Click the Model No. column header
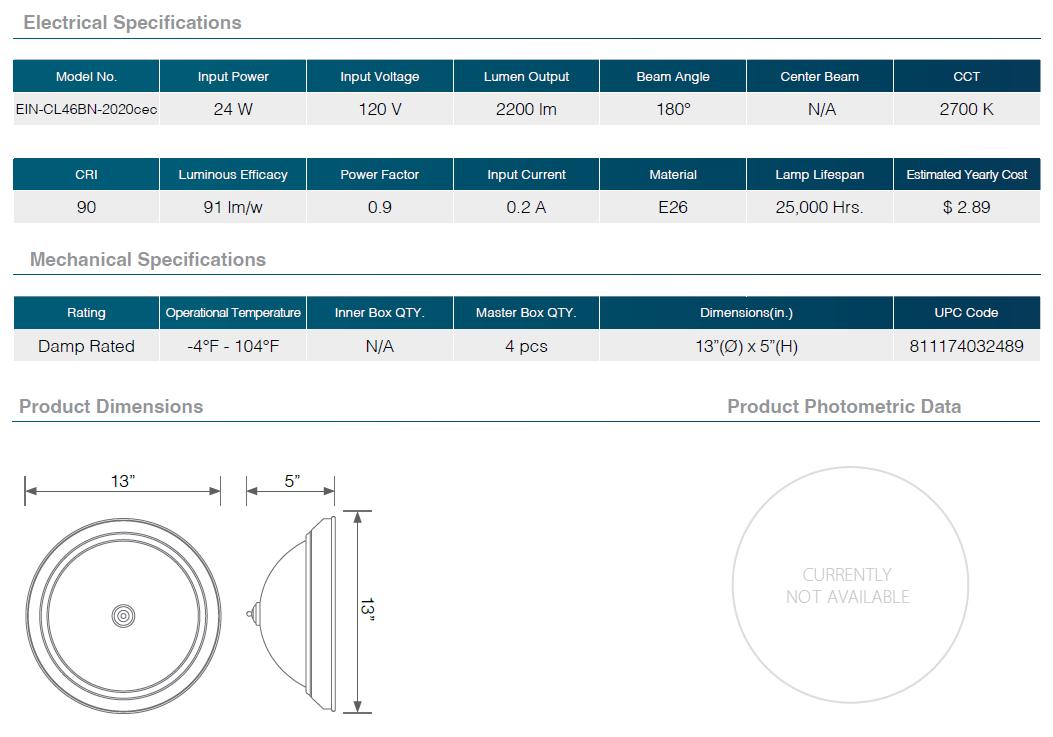Screen dimensions: 1053x737 [x=86, y=77]
